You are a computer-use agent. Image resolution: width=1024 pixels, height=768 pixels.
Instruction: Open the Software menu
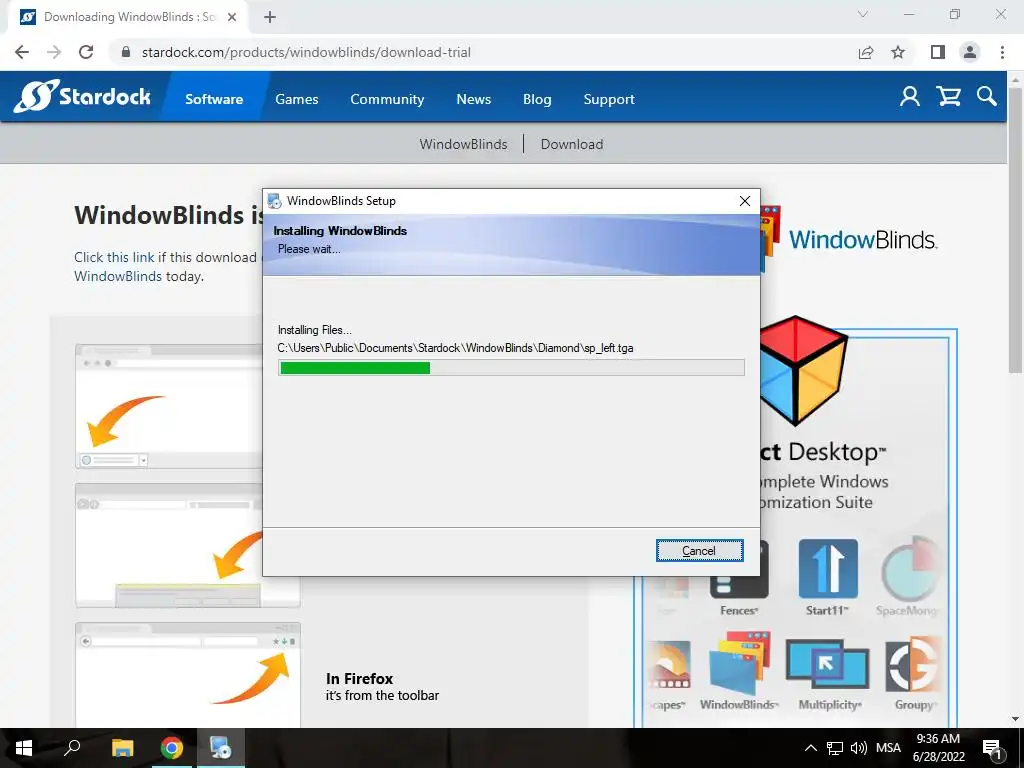coord(214,99)
